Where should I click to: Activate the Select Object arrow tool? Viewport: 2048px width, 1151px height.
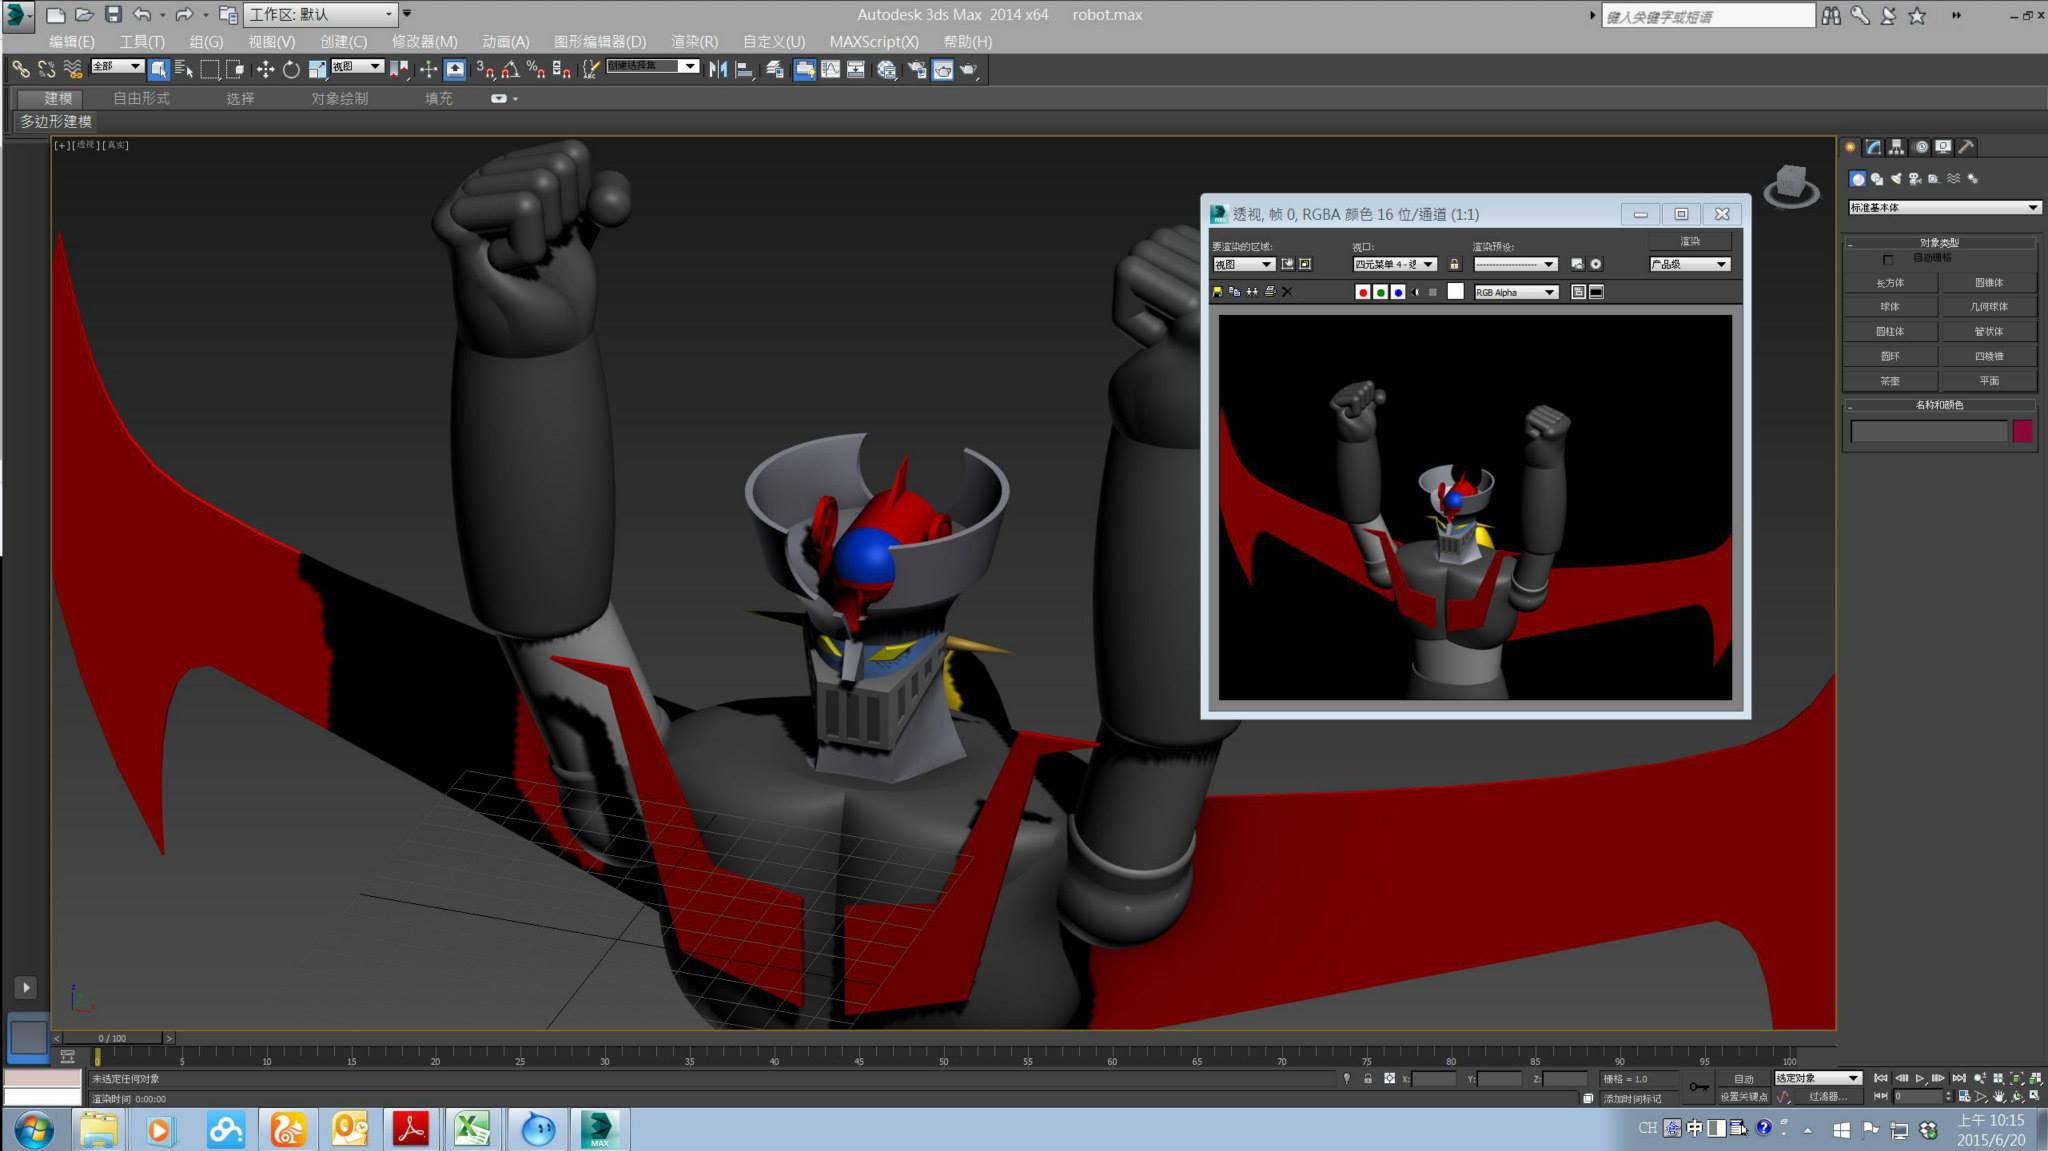[158, 69]
